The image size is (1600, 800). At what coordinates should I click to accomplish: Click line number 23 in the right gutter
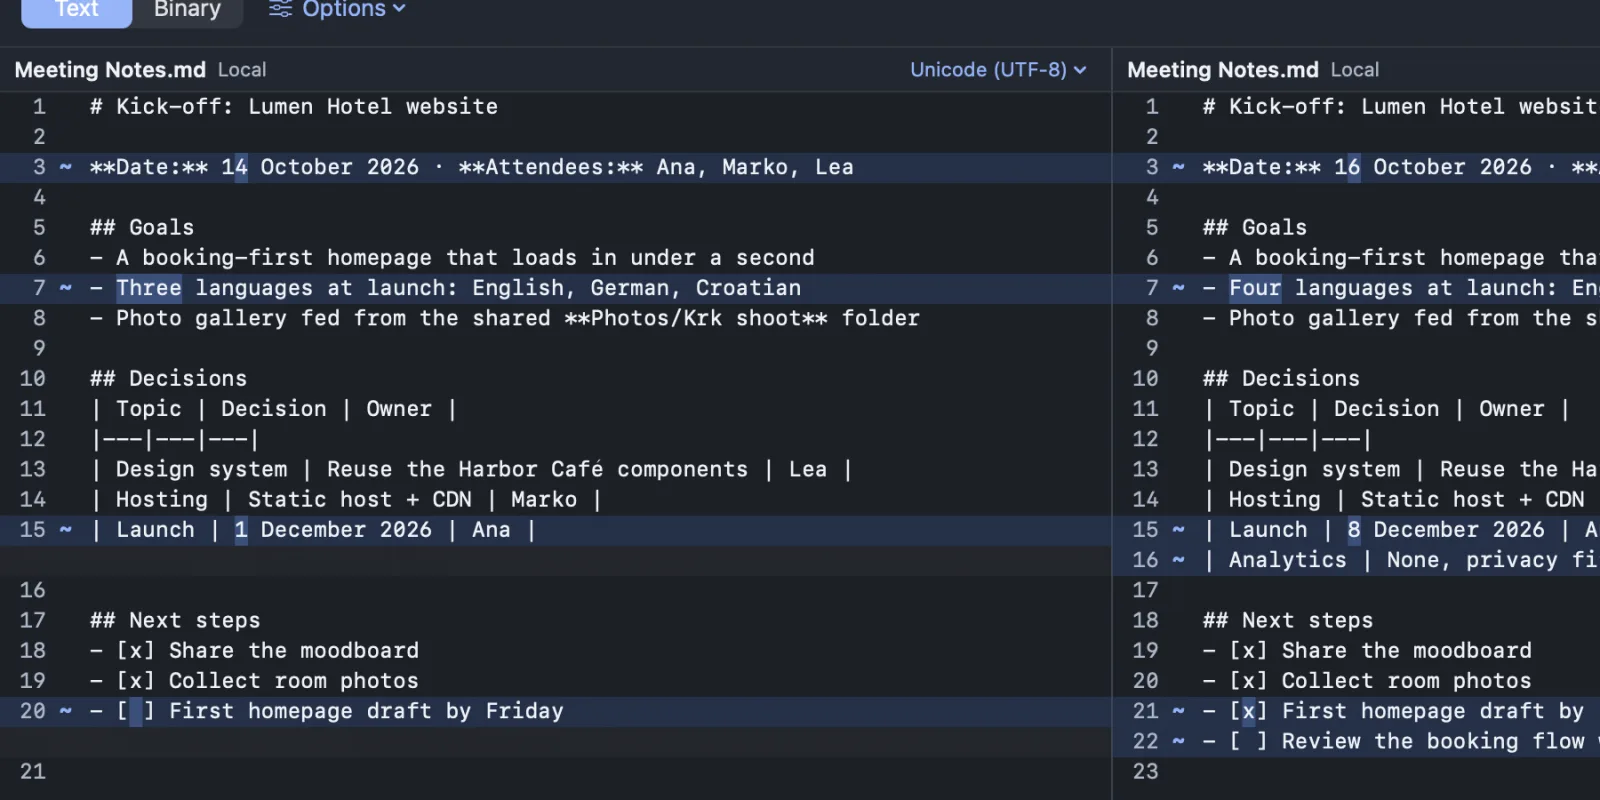pyautogui.click(x=1146, y=772)
